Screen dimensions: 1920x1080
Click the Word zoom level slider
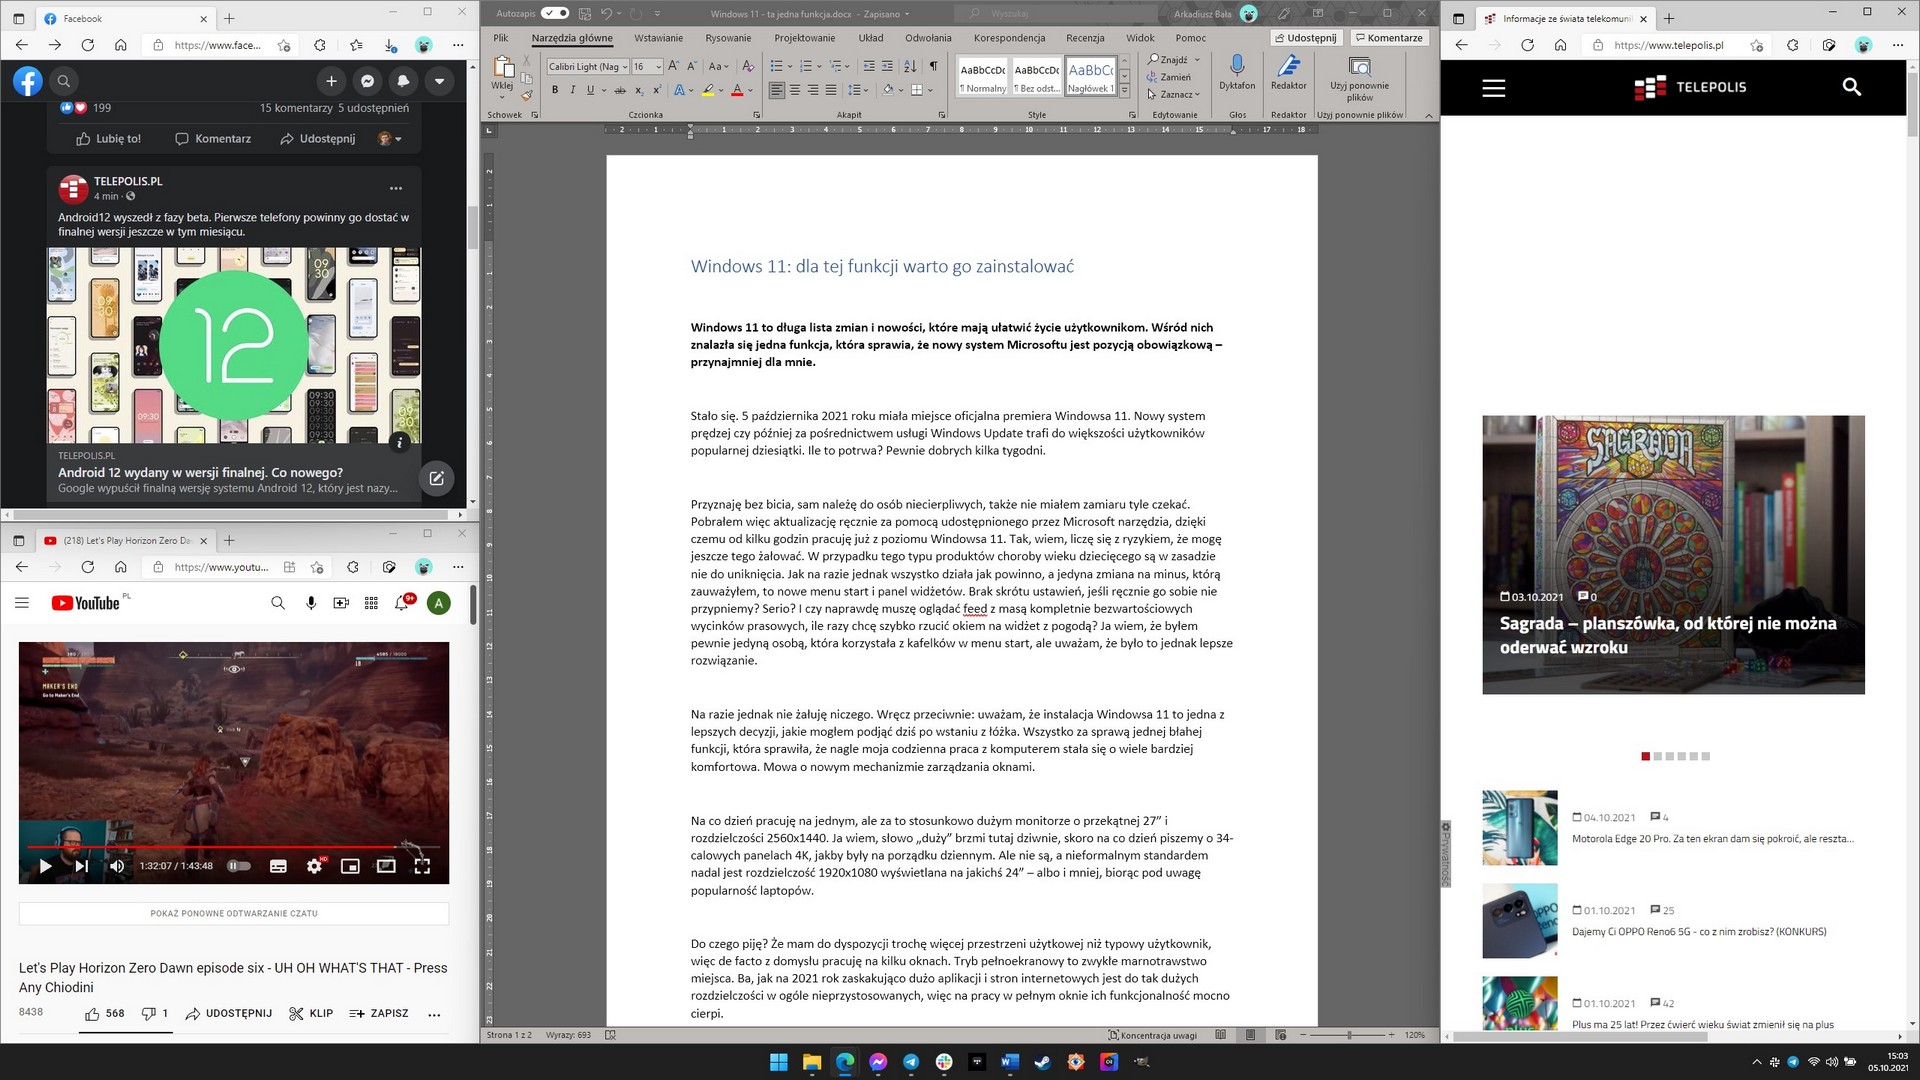(x=1349, y=1035)
